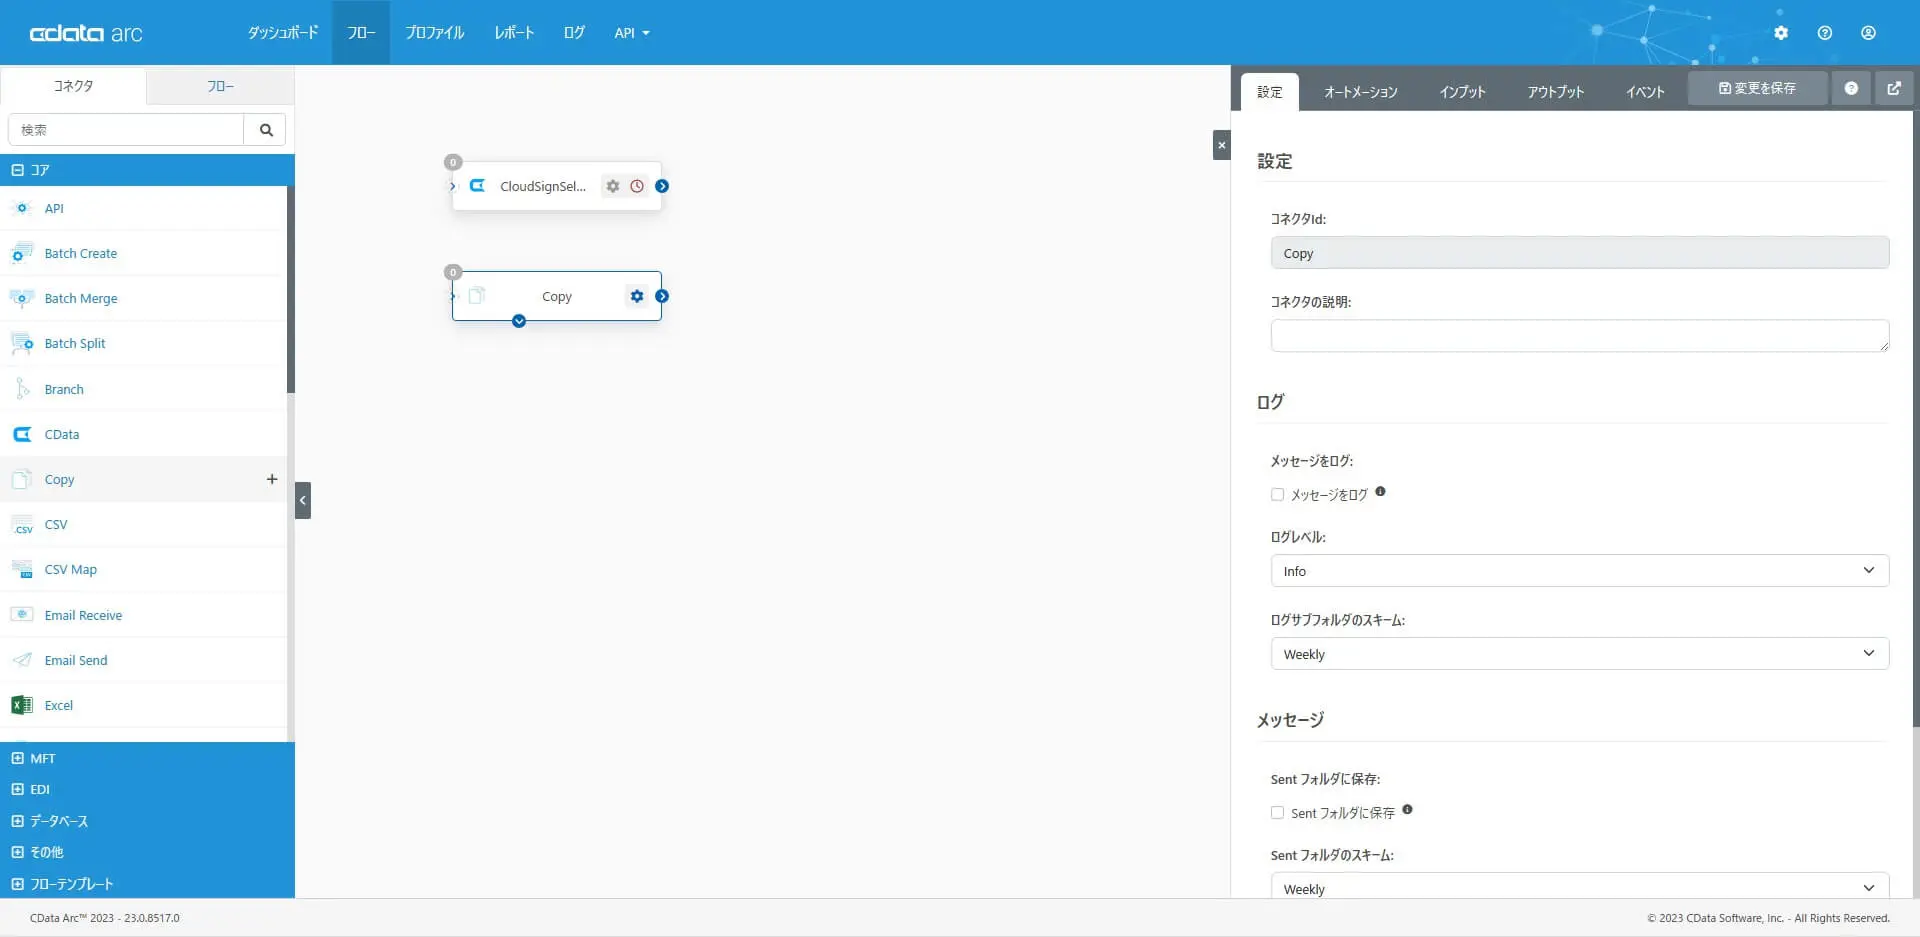Enable メッセージをログ checkbox

[1277, 495]
